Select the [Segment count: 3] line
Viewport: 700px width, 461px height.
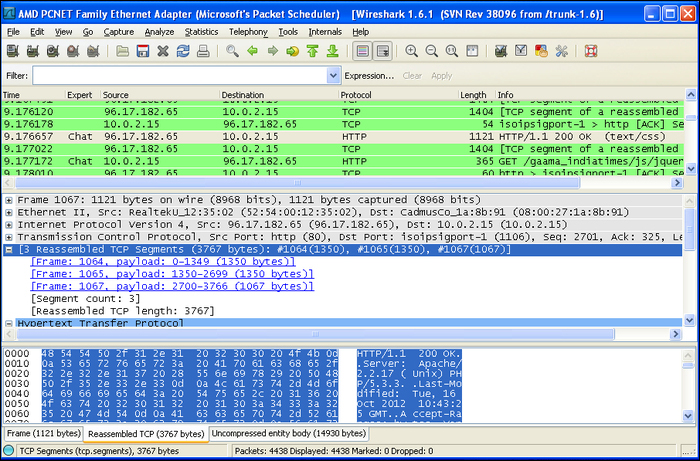tap(85, 299)
